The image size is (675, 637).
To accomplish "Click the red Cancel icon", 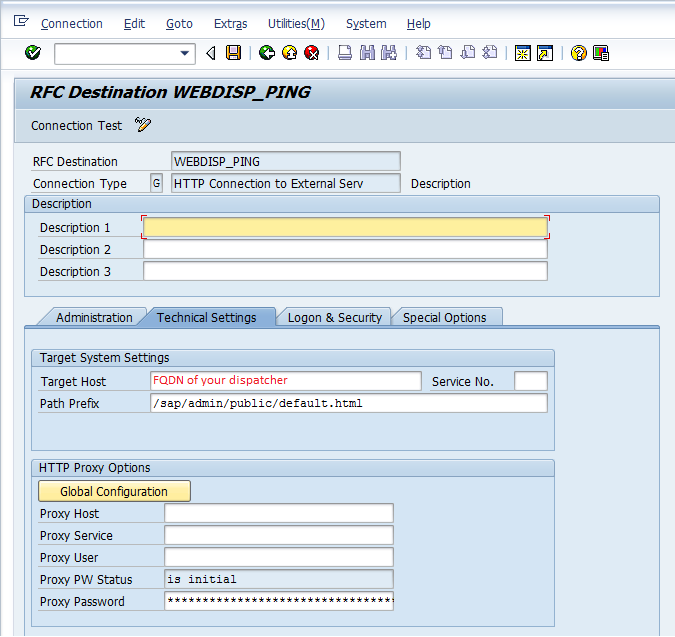I will point(311,53).
